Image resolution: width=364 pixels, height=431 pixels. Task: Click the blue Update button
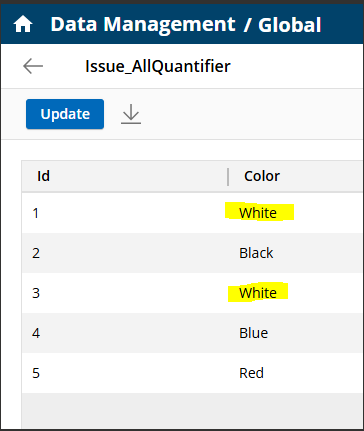pos(65,114)
